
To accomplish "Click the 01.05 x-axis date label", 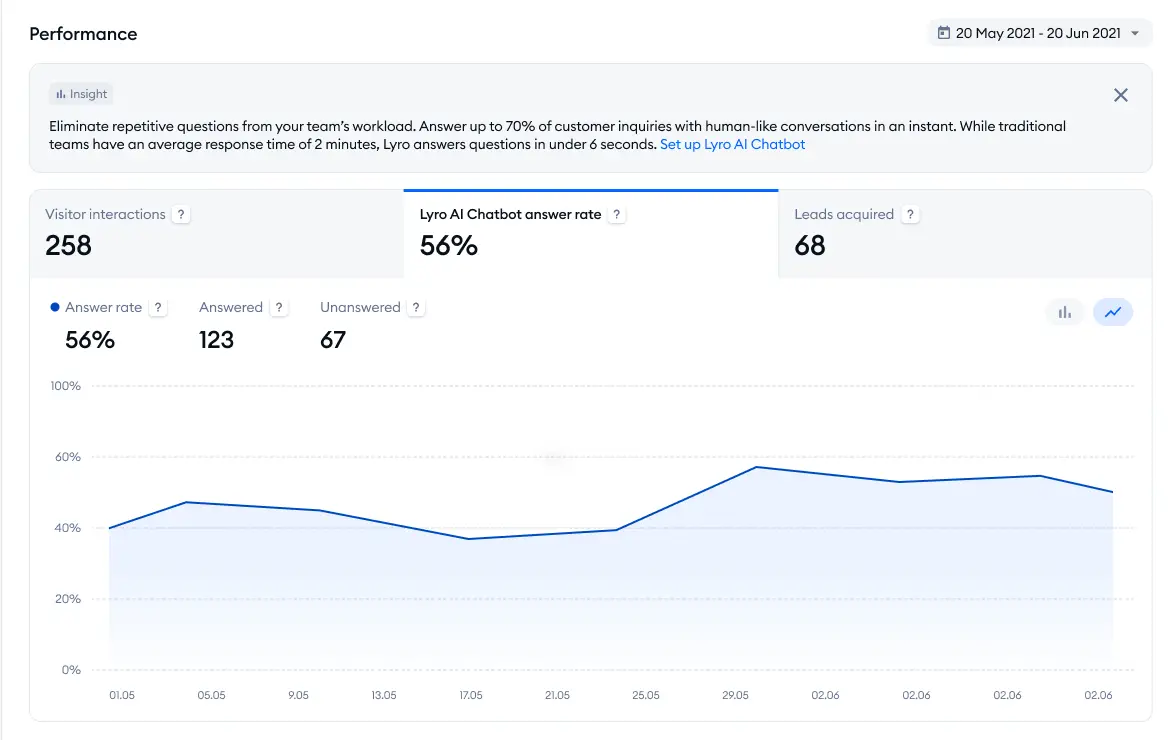I will click(122, 695).
